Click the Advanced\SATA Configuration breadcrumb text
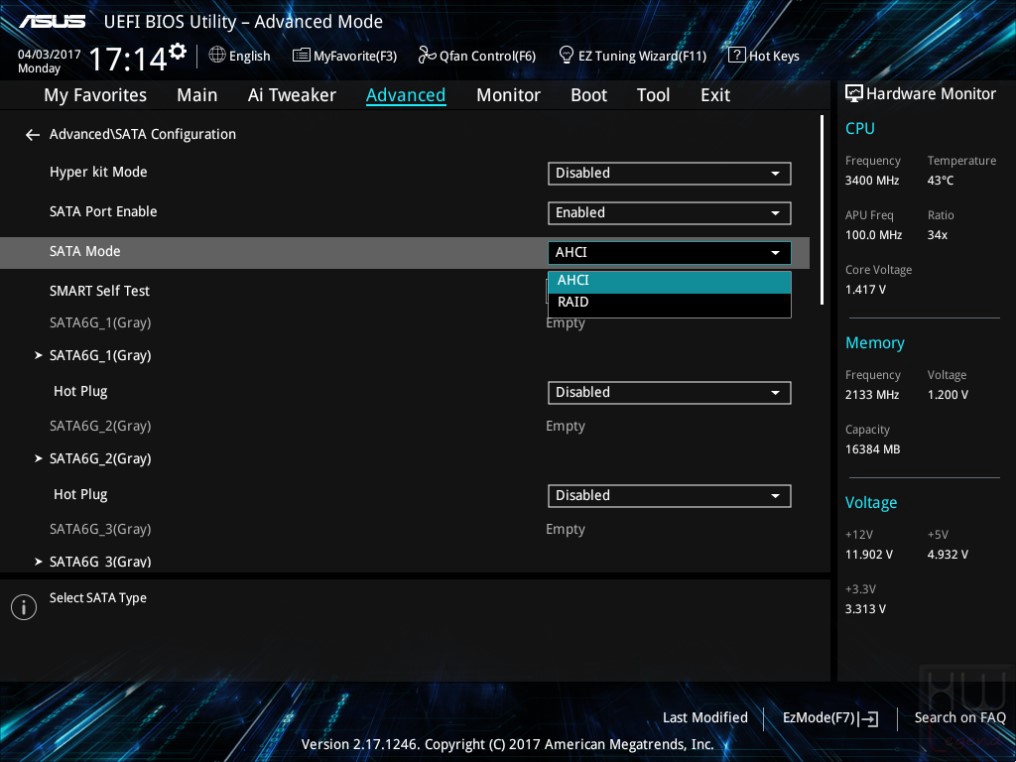Image resolution: width=1016 pixels, height=762 pixels. [x=143, y=135]
